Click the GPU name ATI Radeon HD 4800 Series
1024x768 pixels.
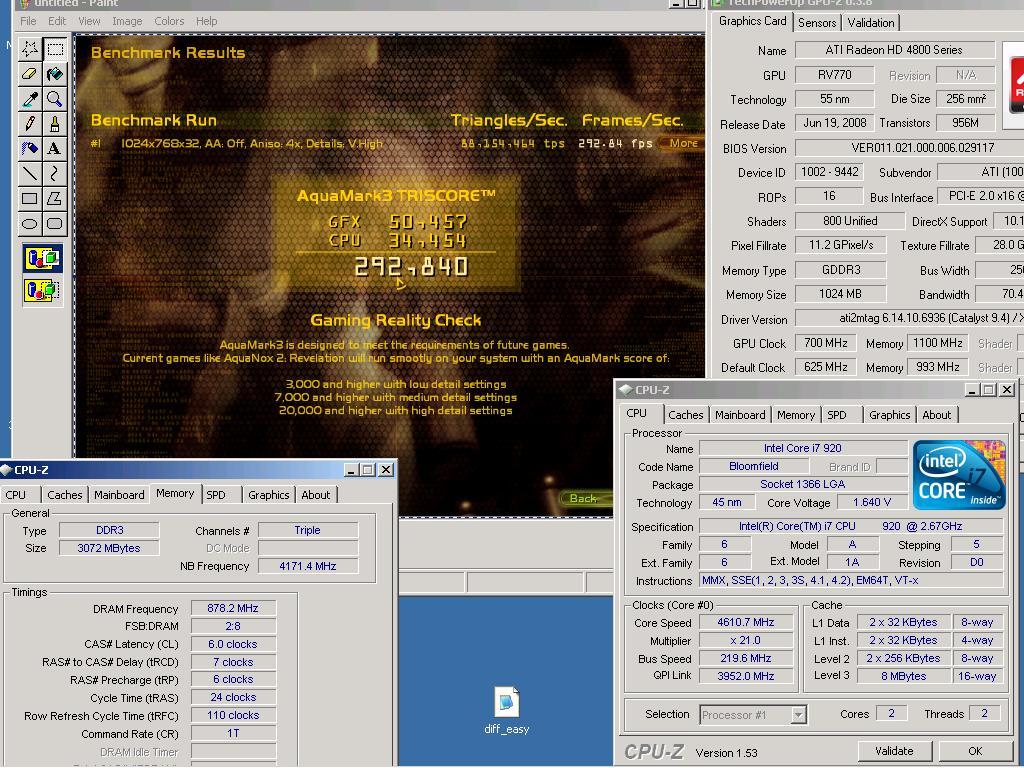[894, 50]
